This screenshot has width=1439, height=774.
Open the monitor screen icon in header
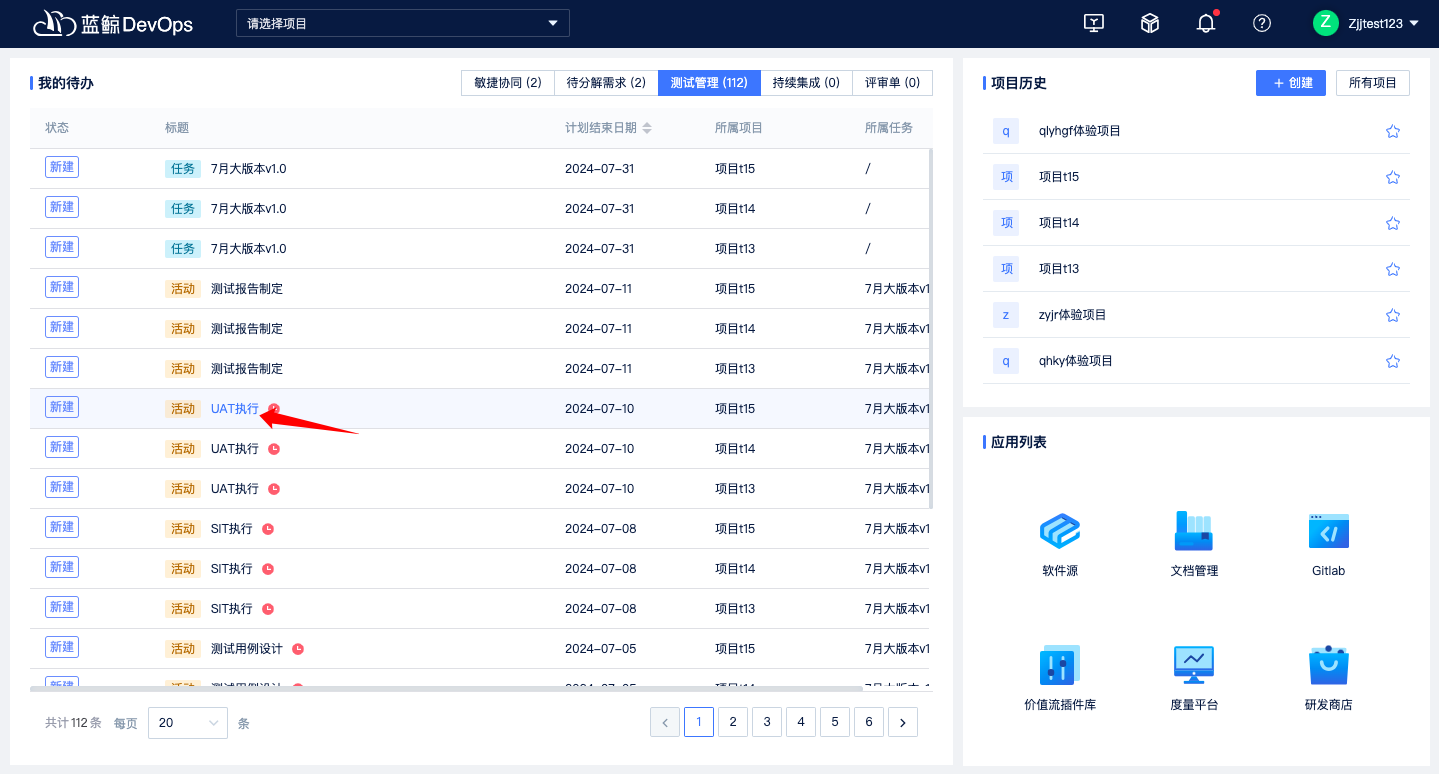pos(1094,23)
